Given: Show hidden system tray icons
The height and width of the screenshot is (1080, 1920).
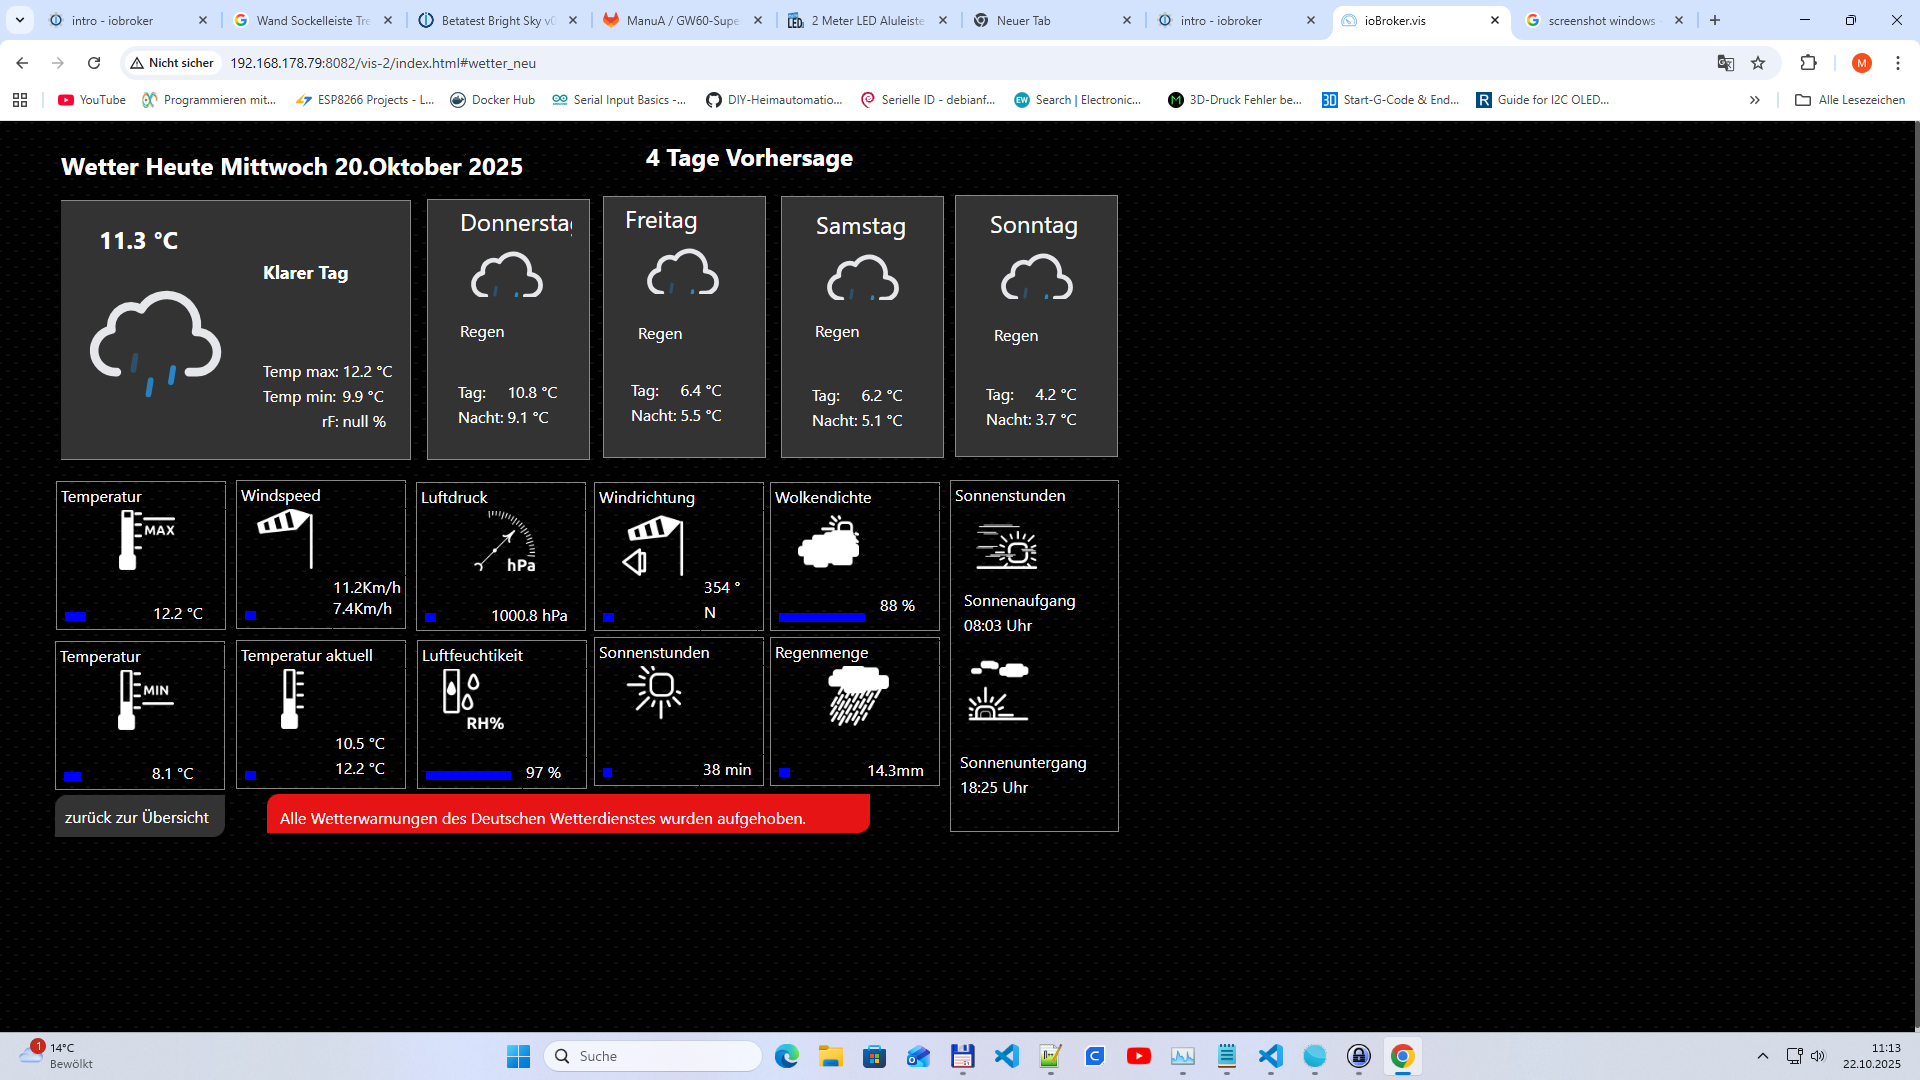Looking at the screenshot, I should [1763, 1056].
